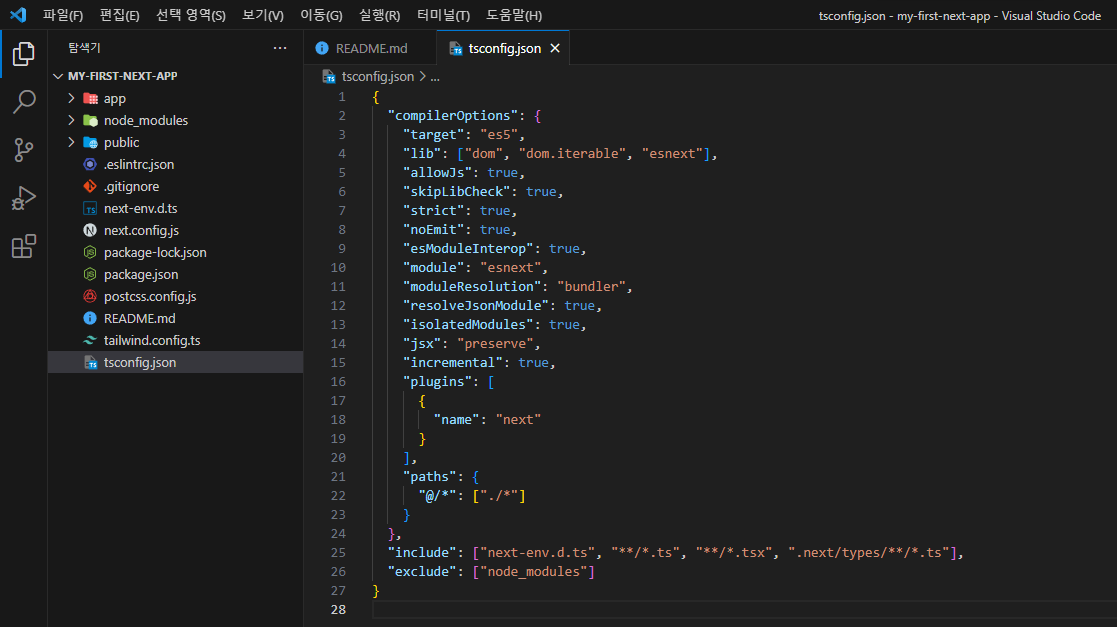Click the tailwind.config.ts tailwind icon
The height and width of the screenshot is (627, 1117).
[90, 341]
